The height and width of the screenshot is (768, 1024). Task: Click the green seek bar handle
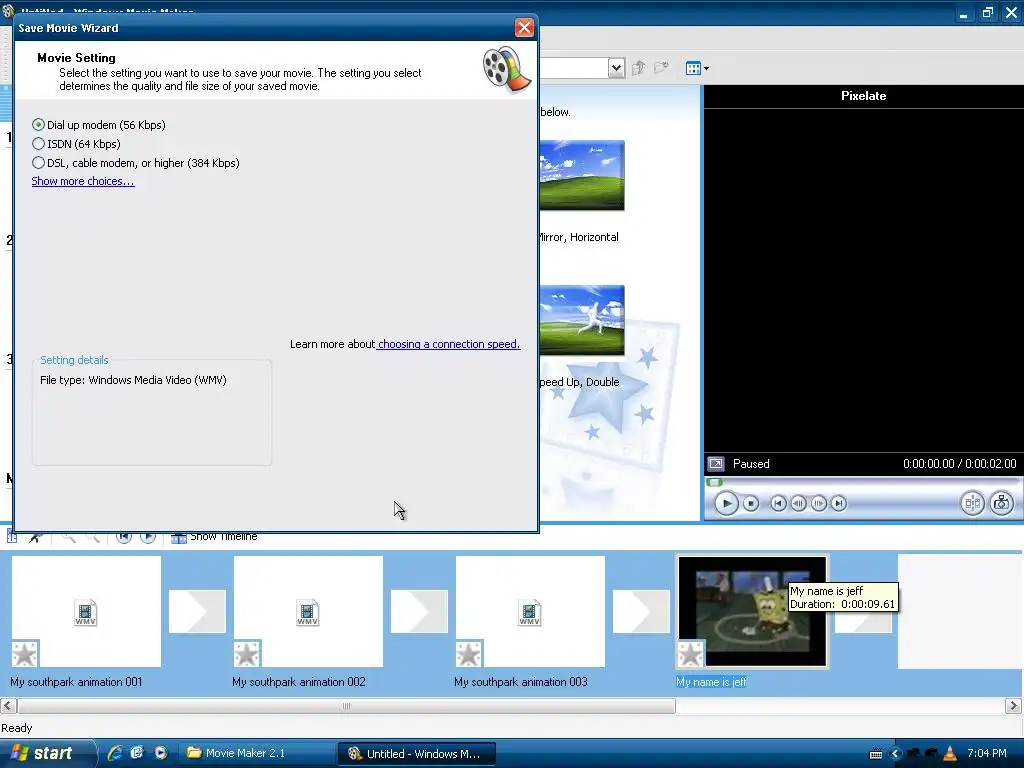click(x=714, y=483)
